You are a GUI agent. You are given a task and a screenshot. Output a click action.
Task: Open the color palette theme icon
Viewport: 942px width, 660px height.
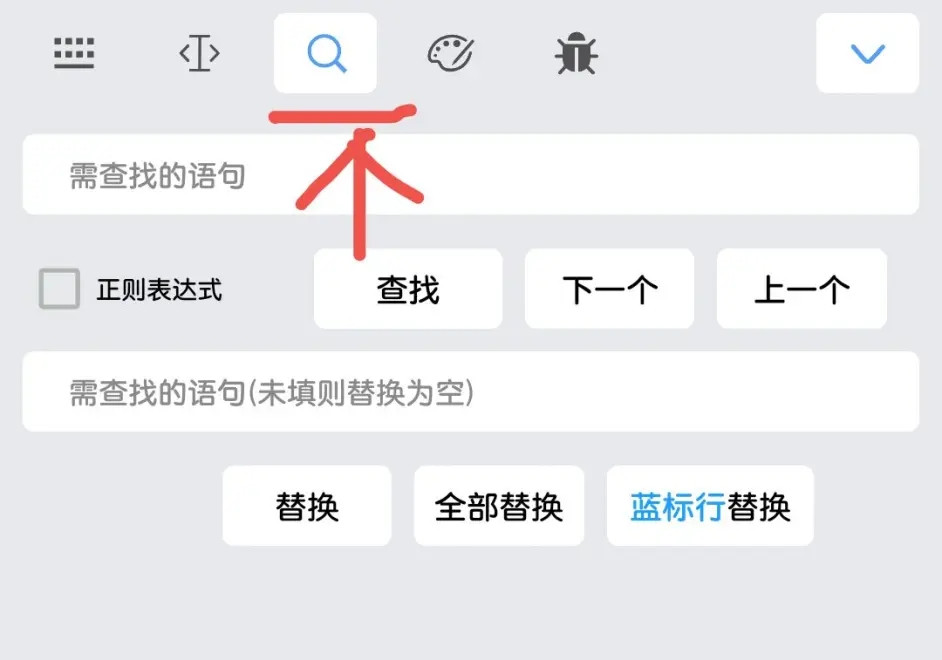coord(451,53)
